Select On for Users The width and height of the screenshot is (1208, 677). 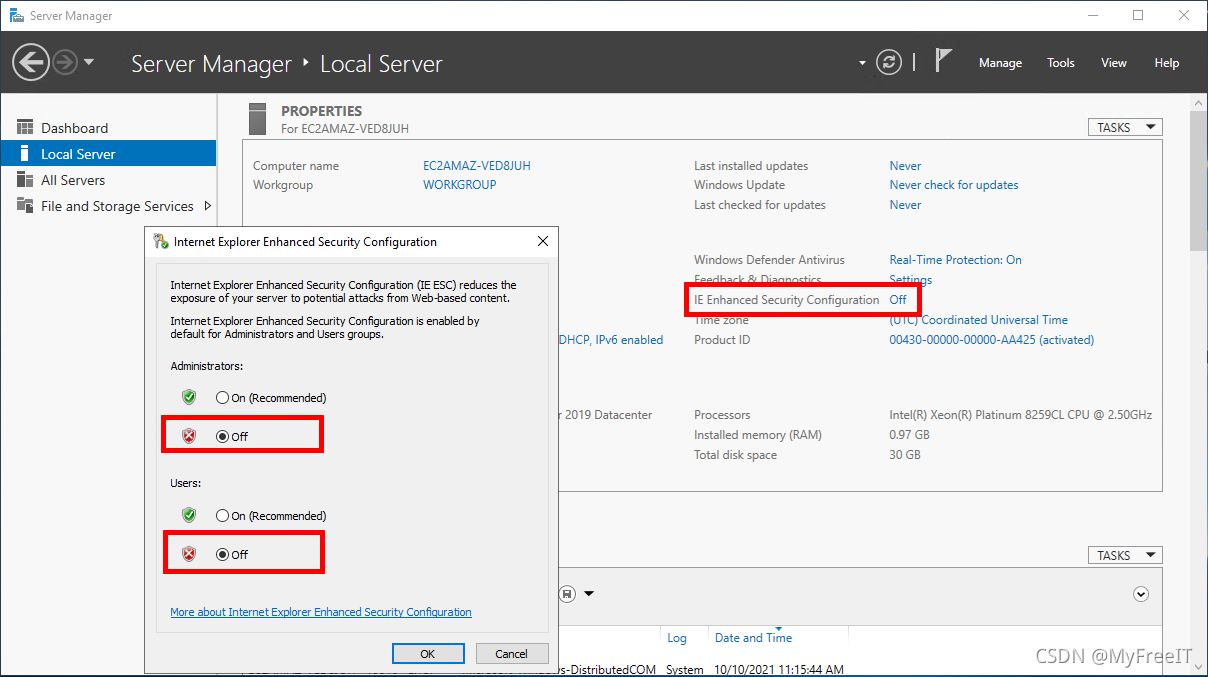click(x=222, y=516)
